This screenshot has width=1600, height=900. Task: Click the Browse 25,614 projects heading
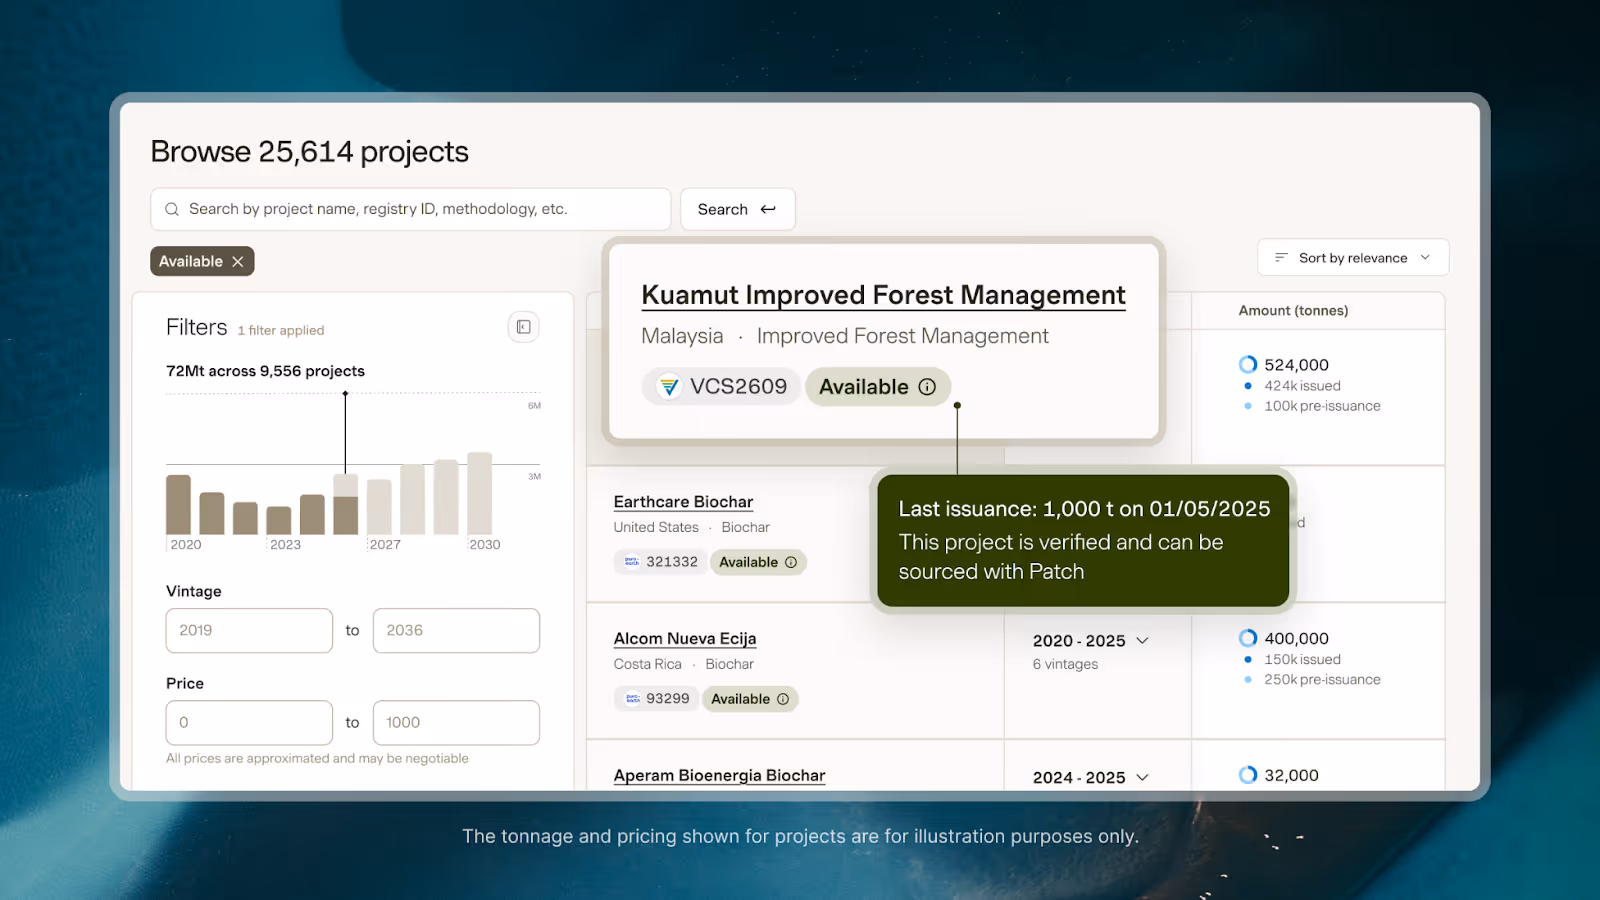click(x=309, y=152)
